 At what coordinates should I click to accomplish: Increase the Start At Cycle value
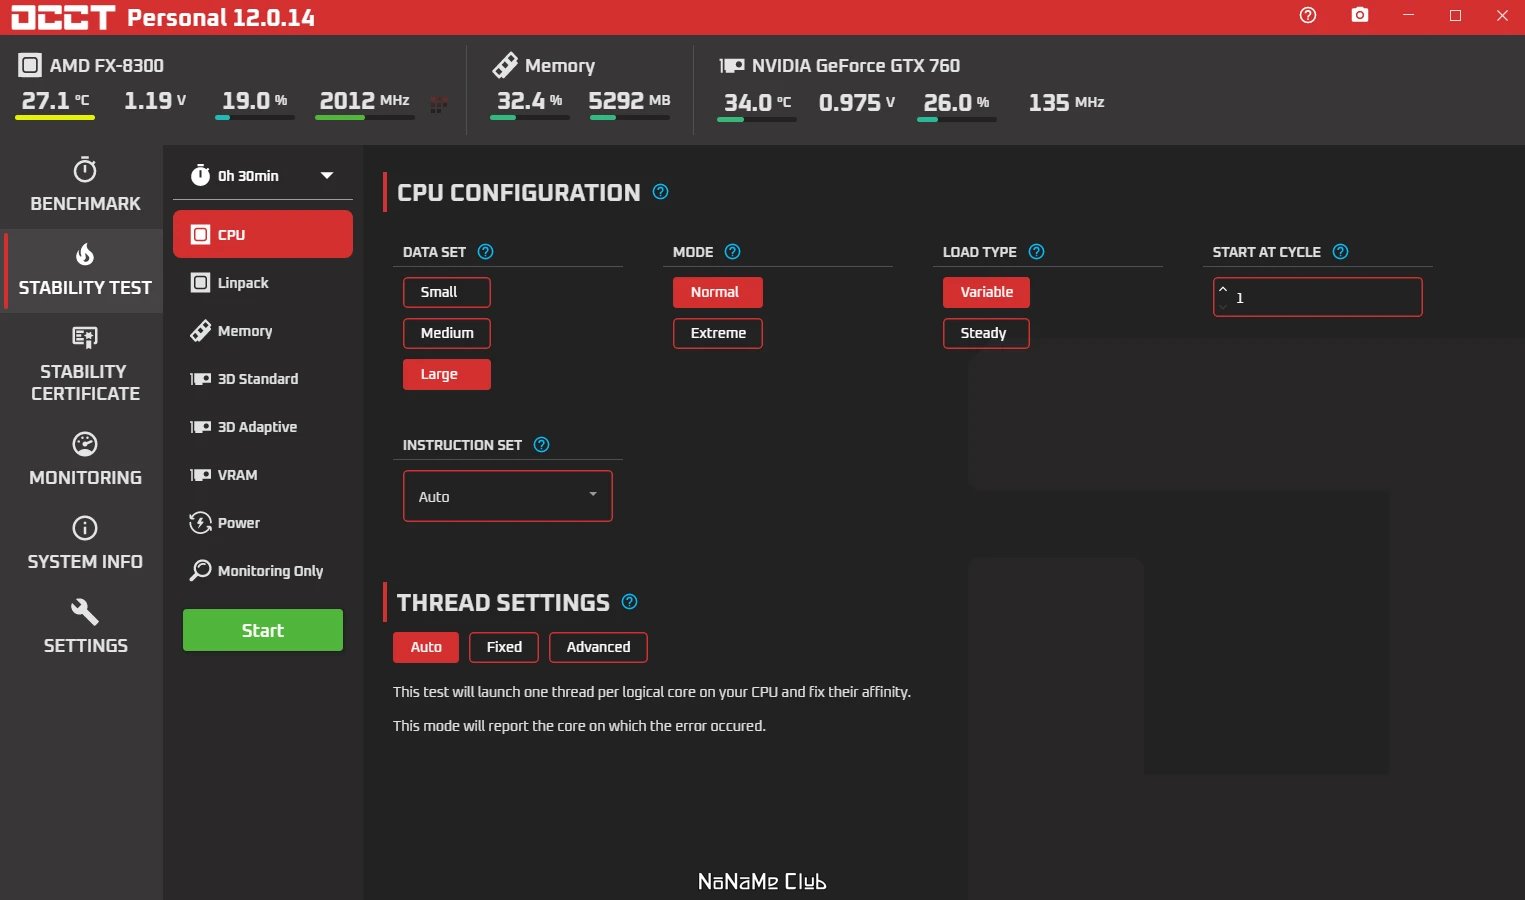(1223, 290)
